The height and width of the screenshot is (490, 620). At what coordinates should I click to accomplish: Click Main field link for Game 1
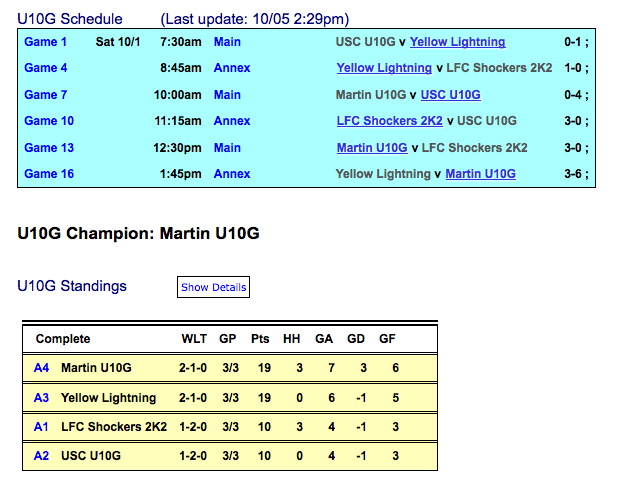click(x=227, y=42)
